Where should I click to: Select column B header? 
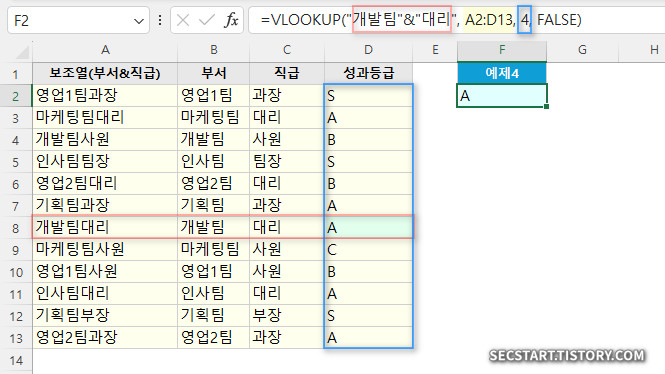point(214,51)
